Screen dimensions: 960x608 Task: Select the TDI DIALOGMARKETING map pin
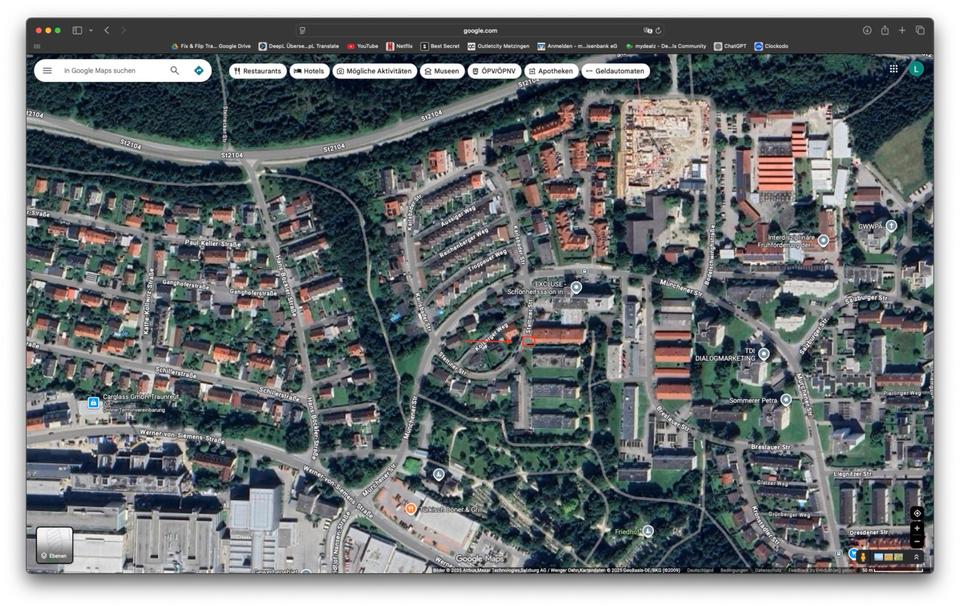point(763,354)
